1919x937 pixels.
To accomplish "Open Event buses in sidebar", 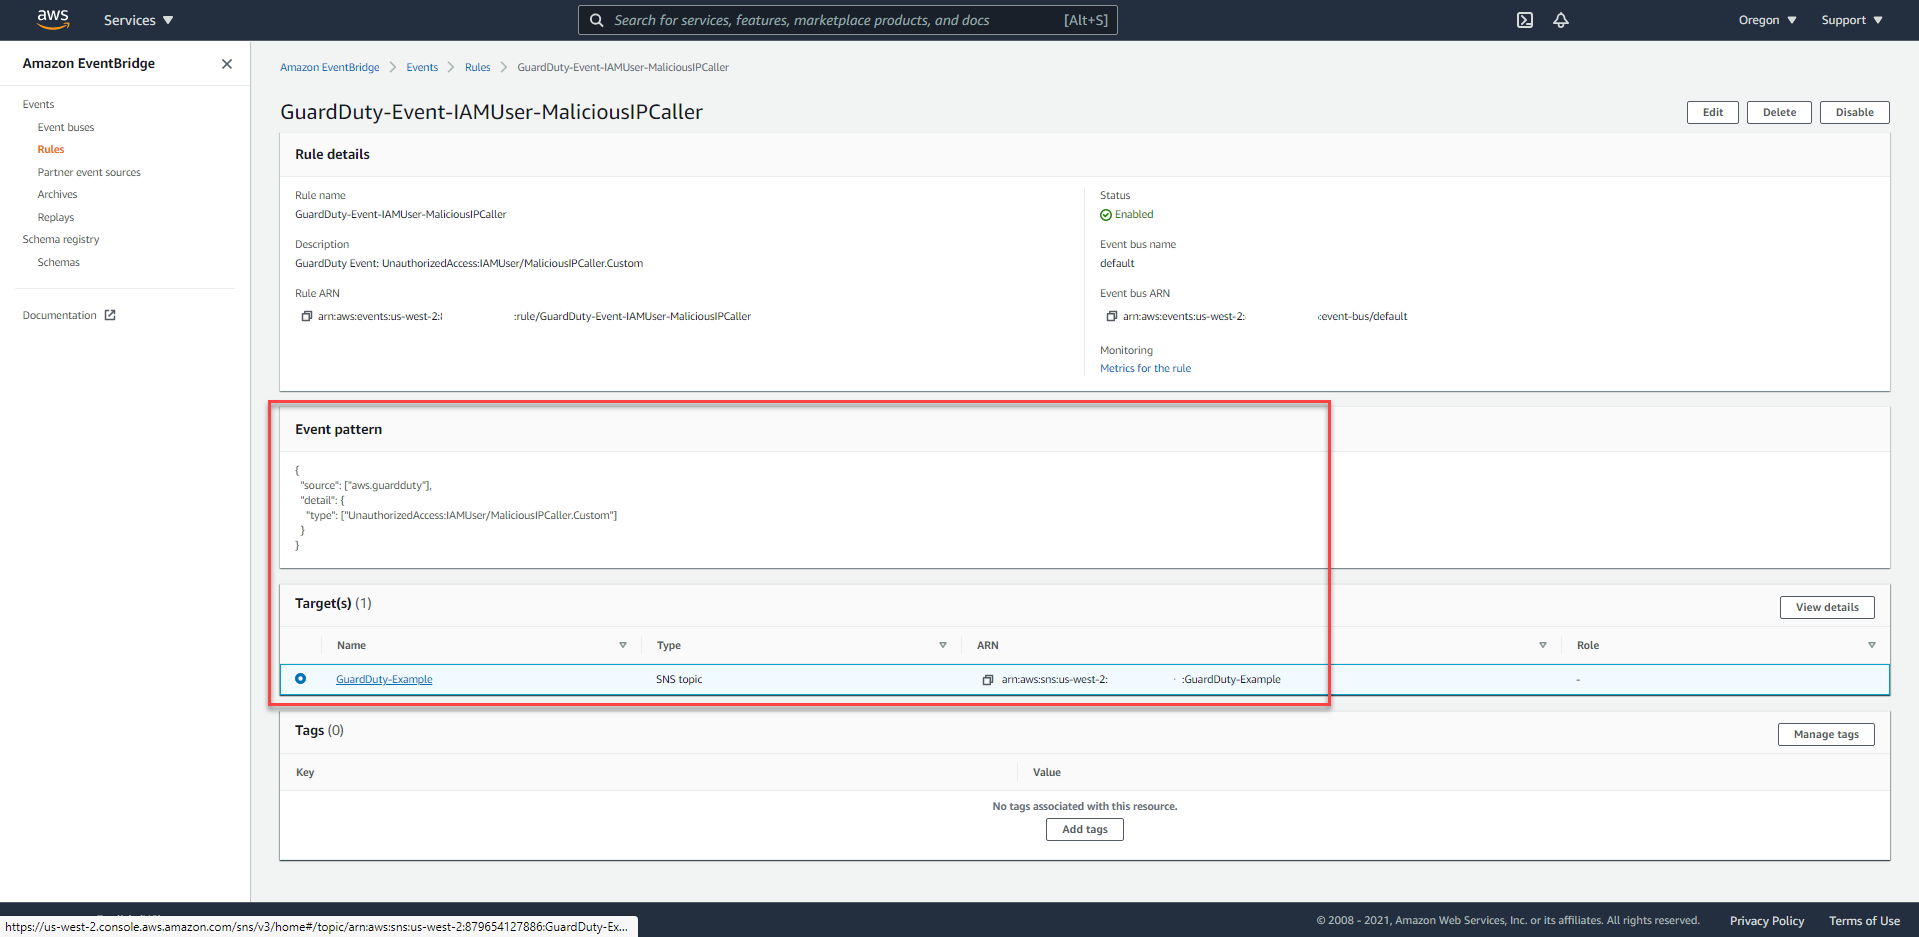I will [x=66, y=127].
